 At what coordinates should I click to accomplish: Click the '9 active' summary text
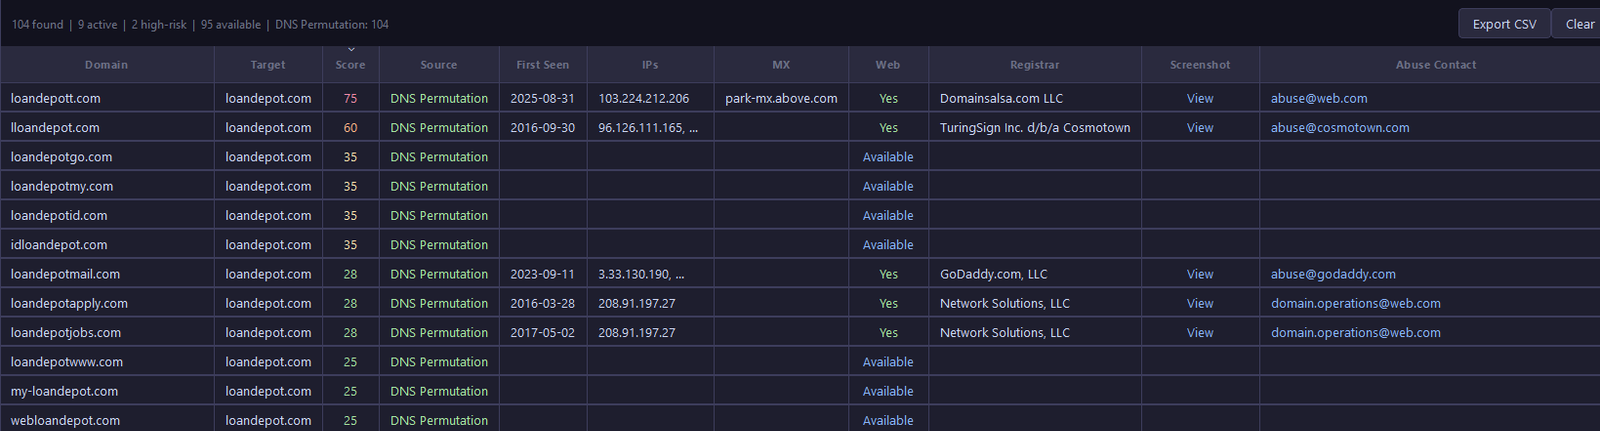pos(98,24)
